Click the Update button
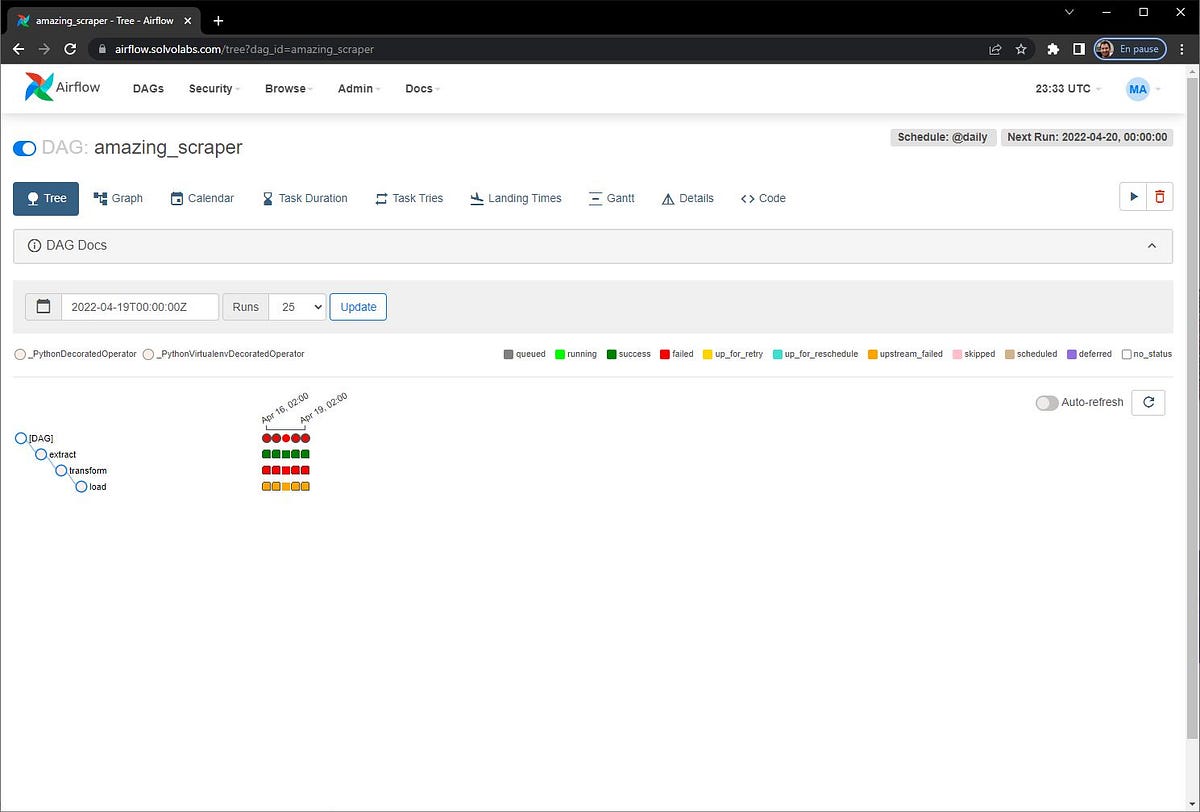The image size is (1200, 812). (357, 306)
